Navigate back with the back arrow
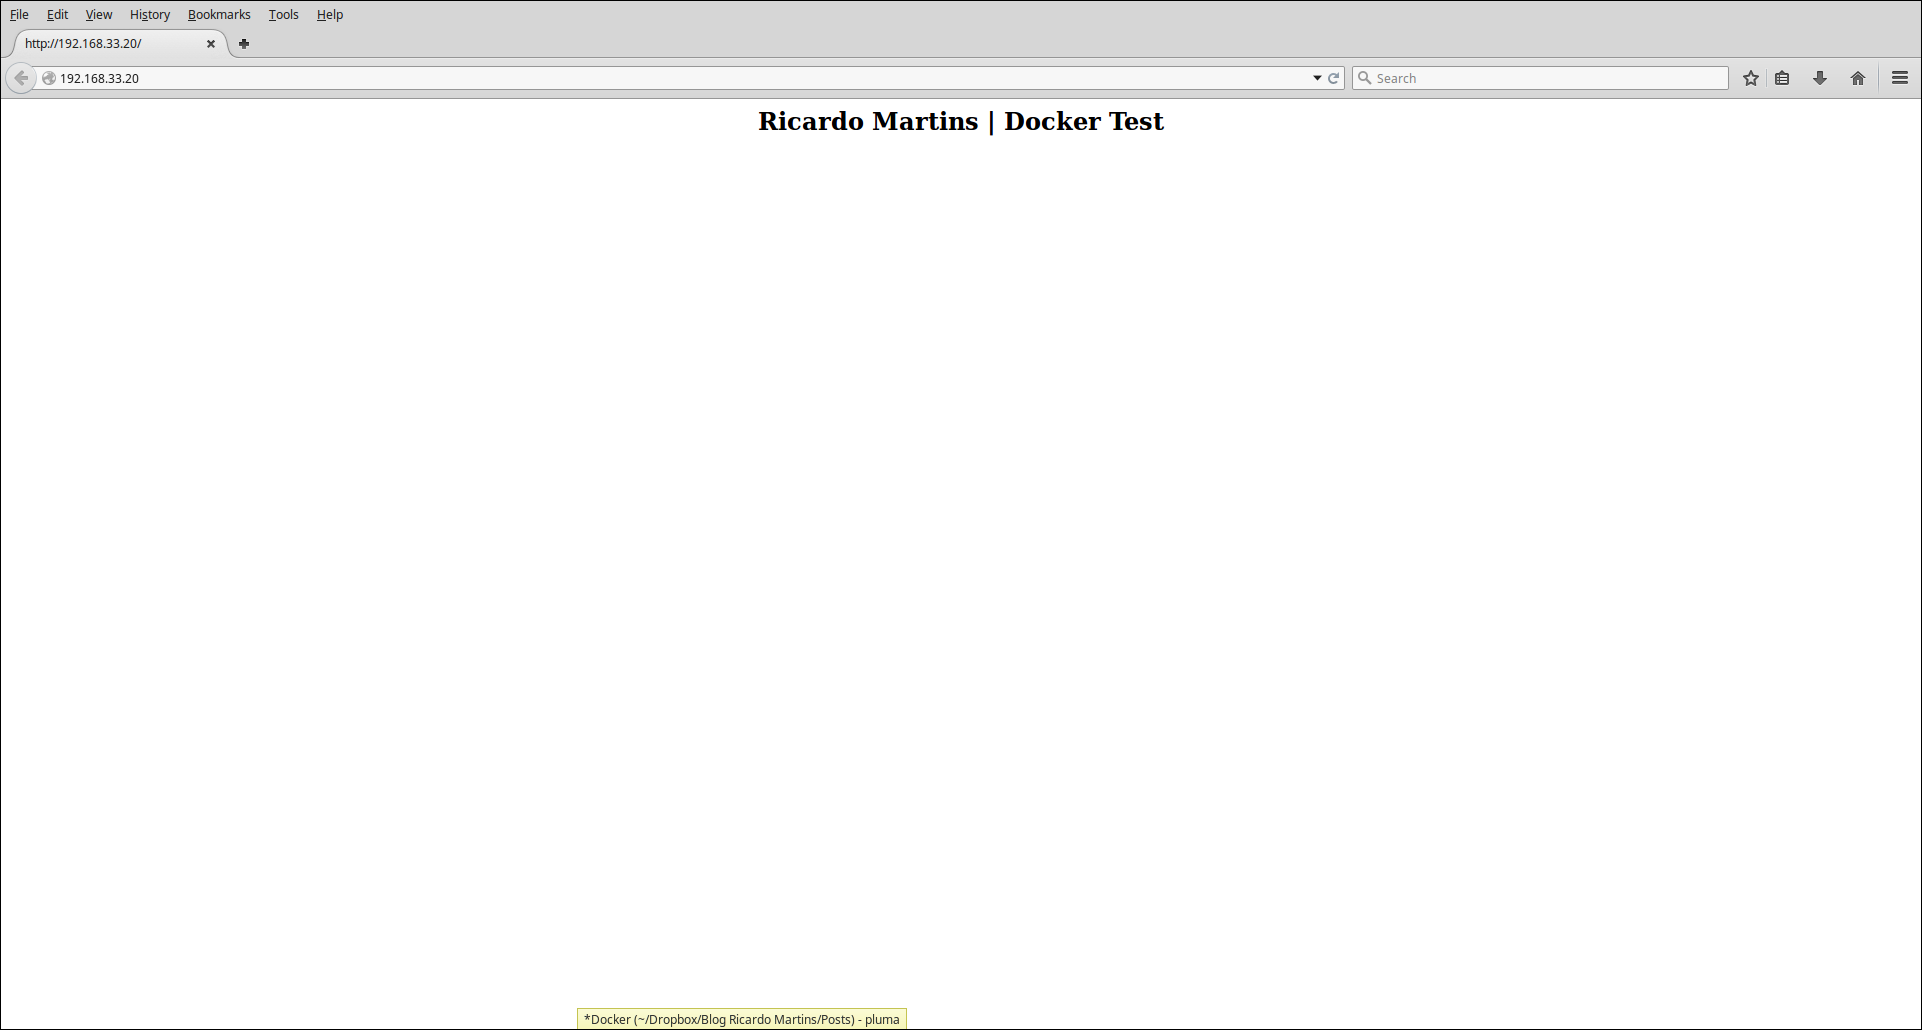This screenshot has height=1030, width=1922. tap(21, 77)
